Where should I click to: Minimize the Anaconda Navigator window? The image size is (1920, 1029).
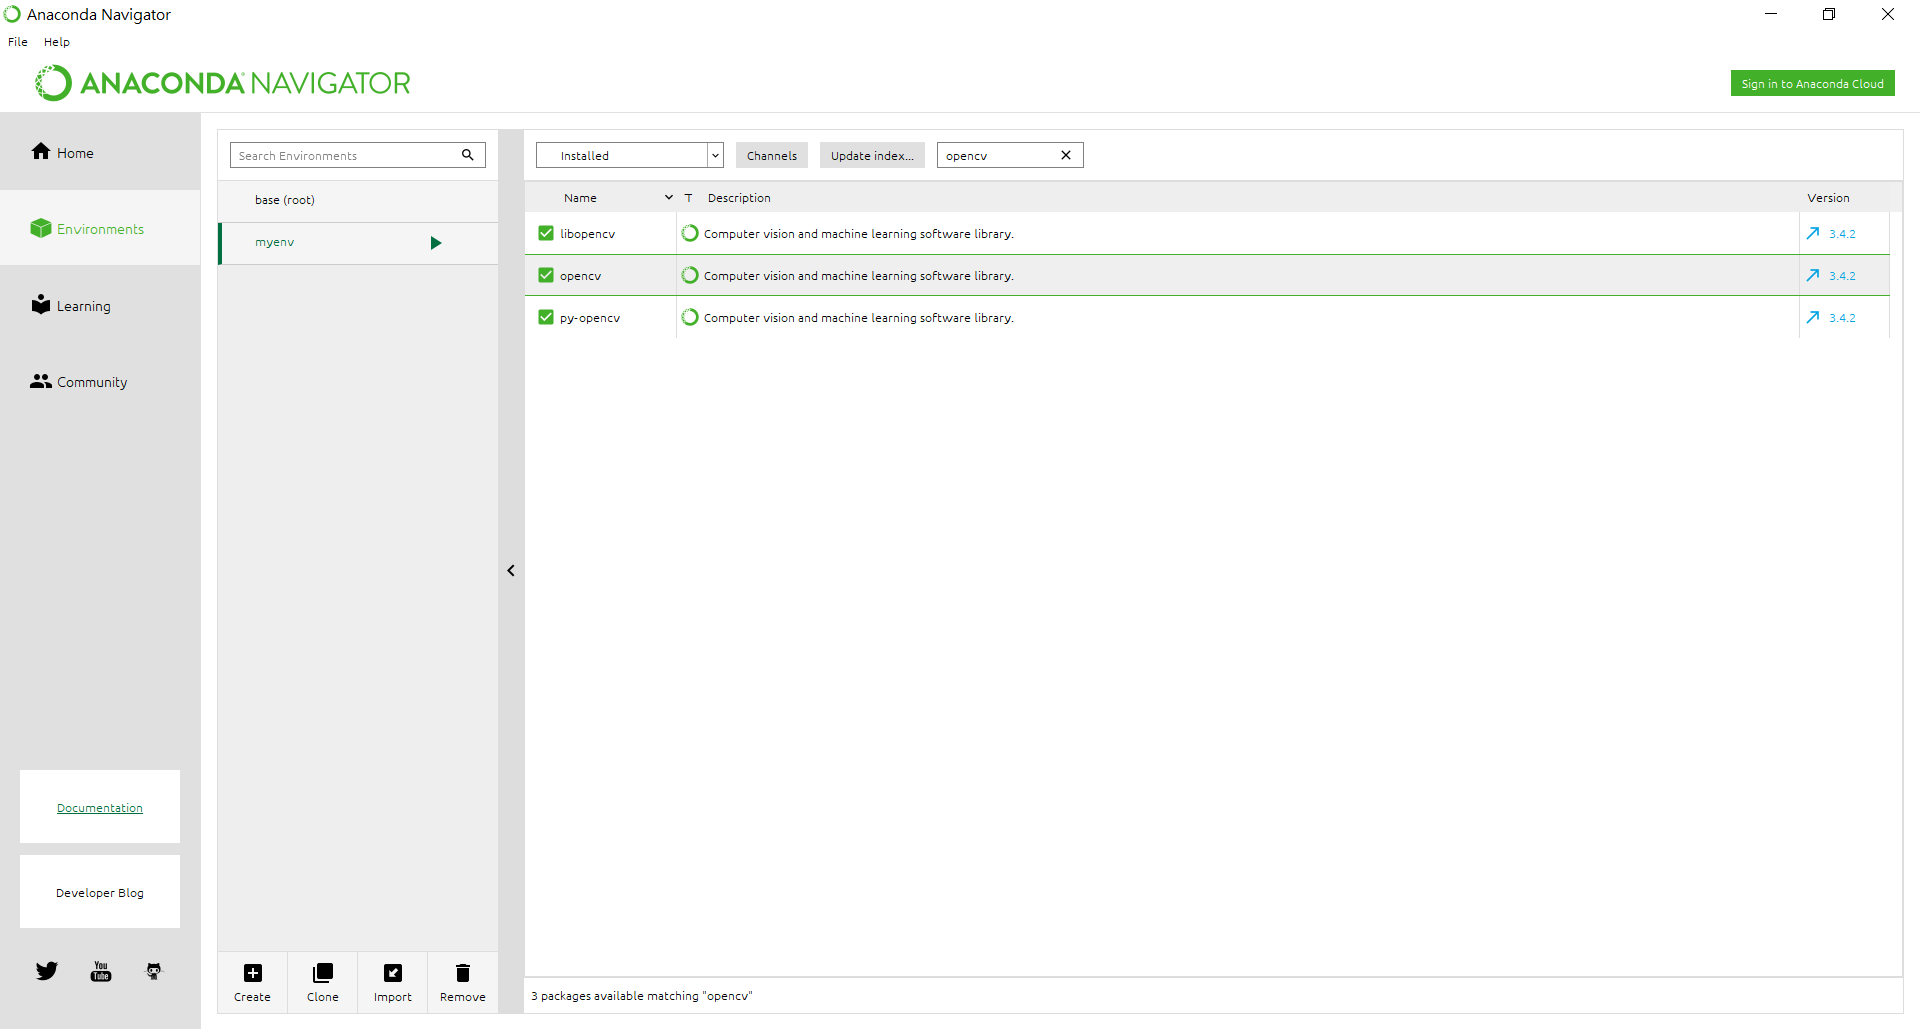click(1771, 14)
